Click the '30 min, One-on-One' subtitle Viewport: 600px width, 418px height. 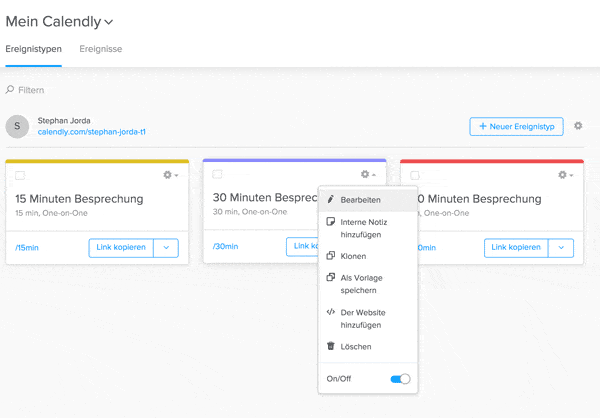click(x=250, y=212)
